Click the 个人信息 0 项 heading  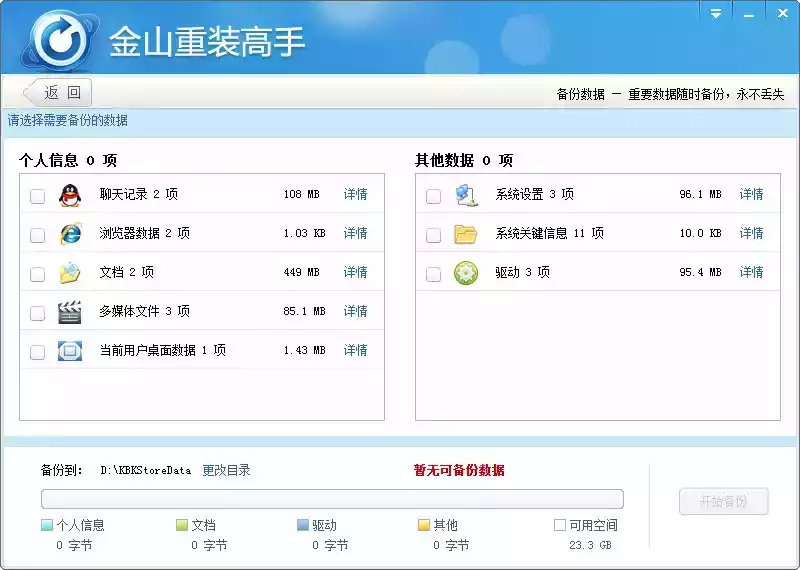68,160
